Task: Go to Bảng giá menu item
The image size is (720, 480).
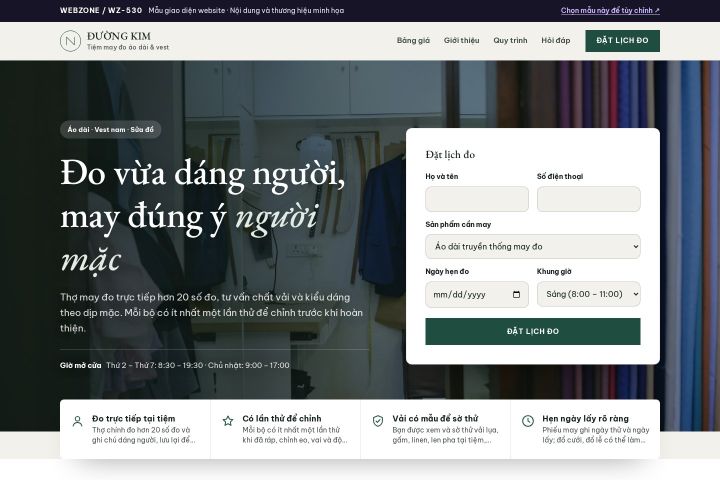Action: coord(413,40)
